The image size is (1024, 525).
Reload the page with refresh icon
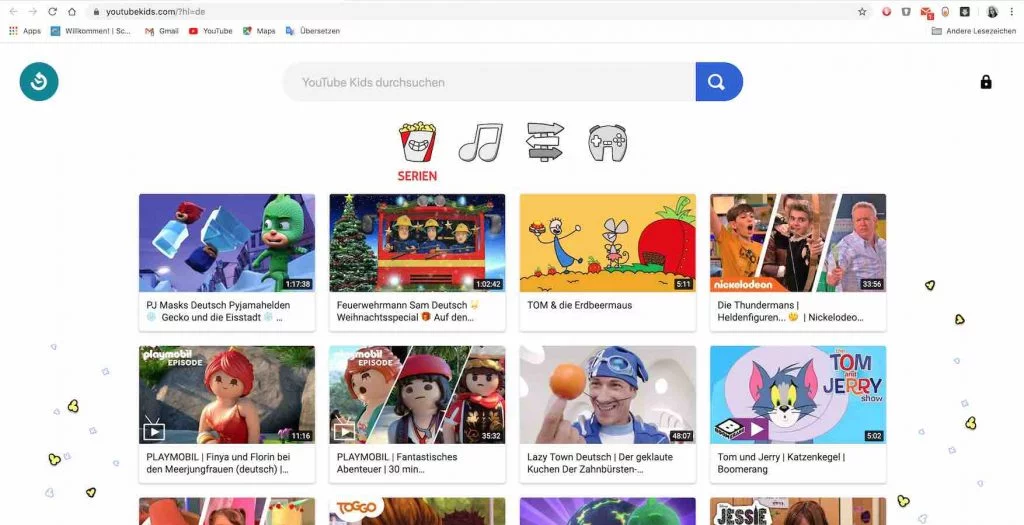pyautogui.click(x=52, y=12)
